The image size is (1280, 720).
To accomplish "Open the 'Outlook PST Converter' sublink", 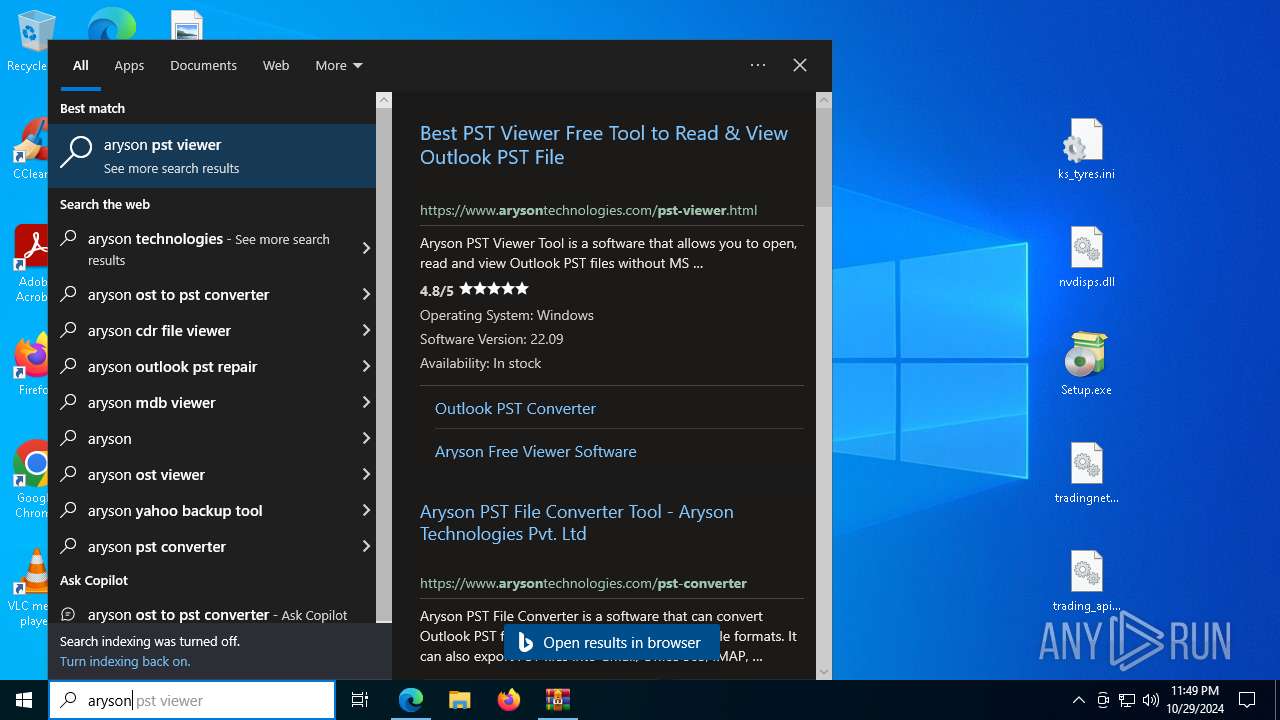I will tap(515, 408).
